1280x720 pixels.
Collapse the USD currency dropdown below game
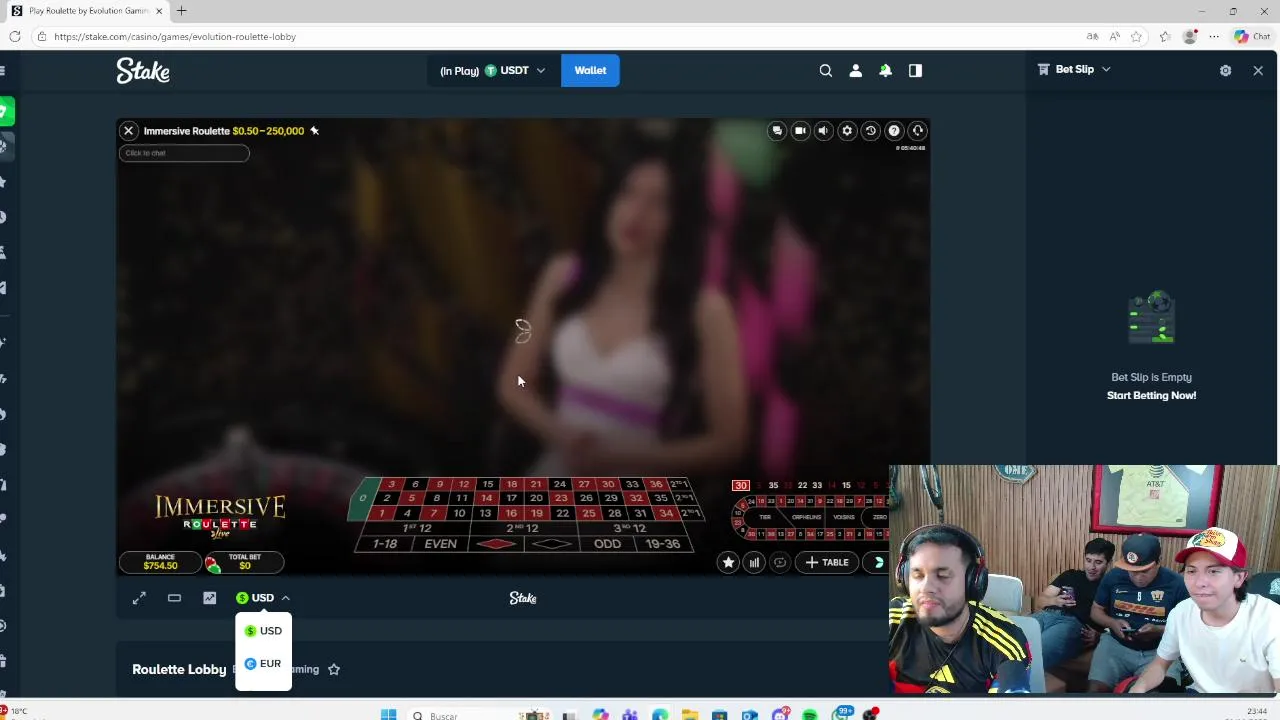coord(263,598)
